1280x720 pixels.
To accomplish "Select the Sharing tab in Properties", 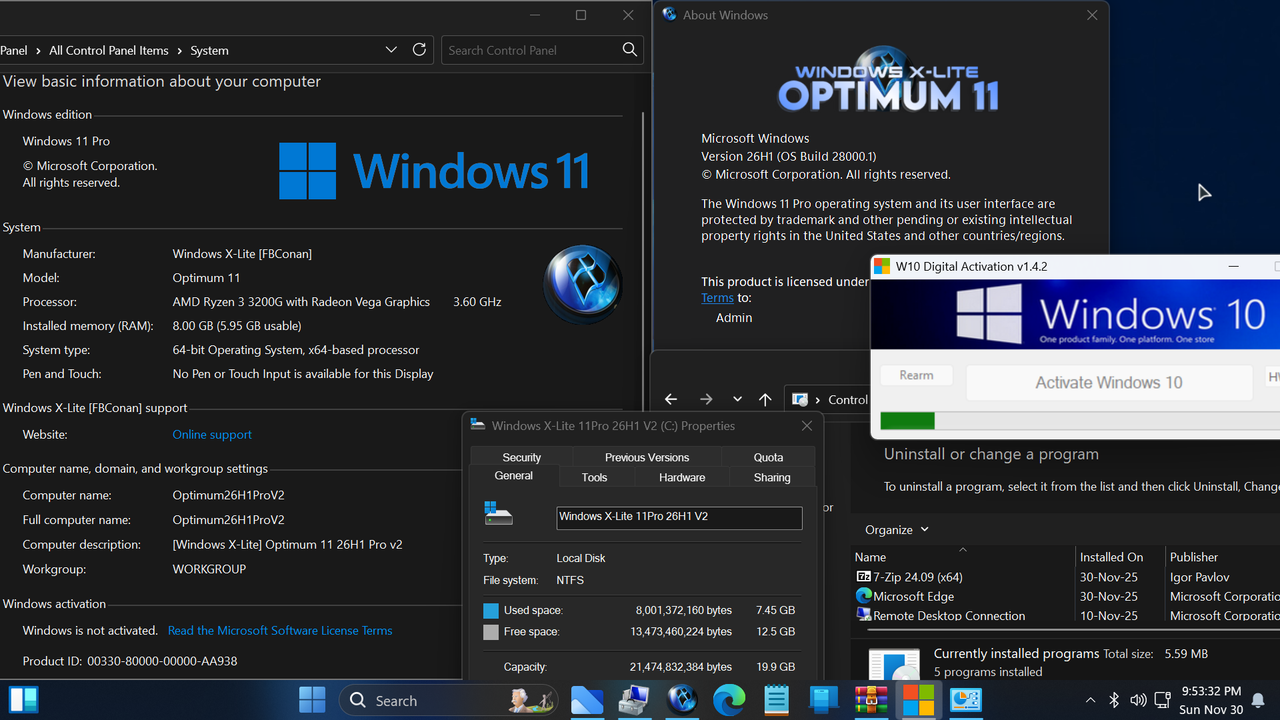I will [771, 477].
